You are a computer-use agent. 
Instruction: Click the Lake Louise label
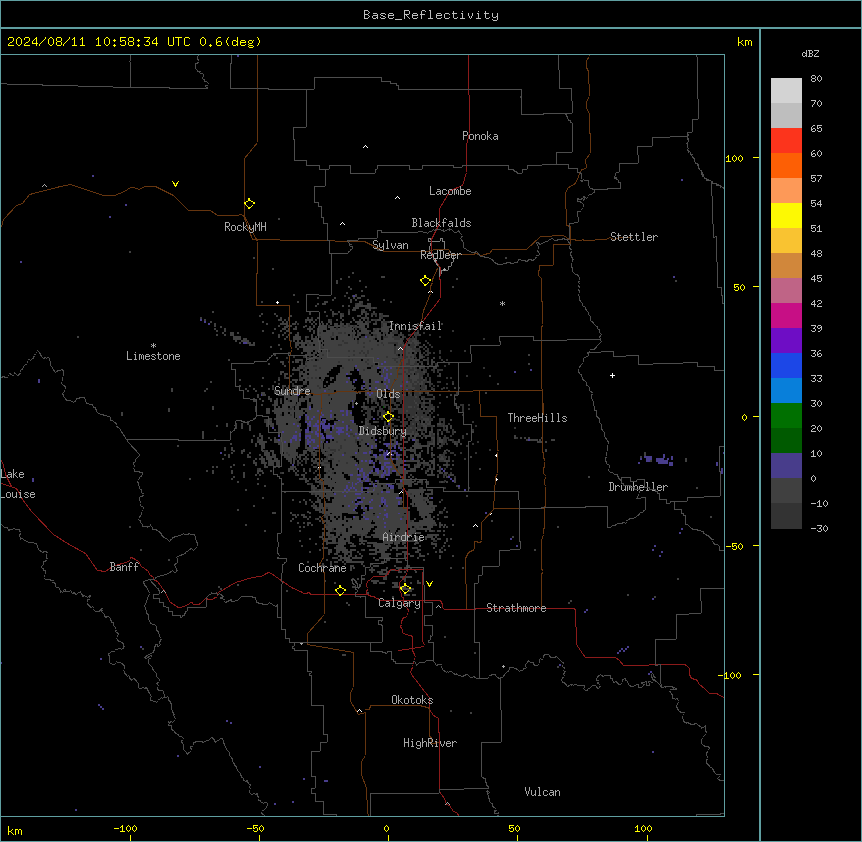click(x=18, y=484)
